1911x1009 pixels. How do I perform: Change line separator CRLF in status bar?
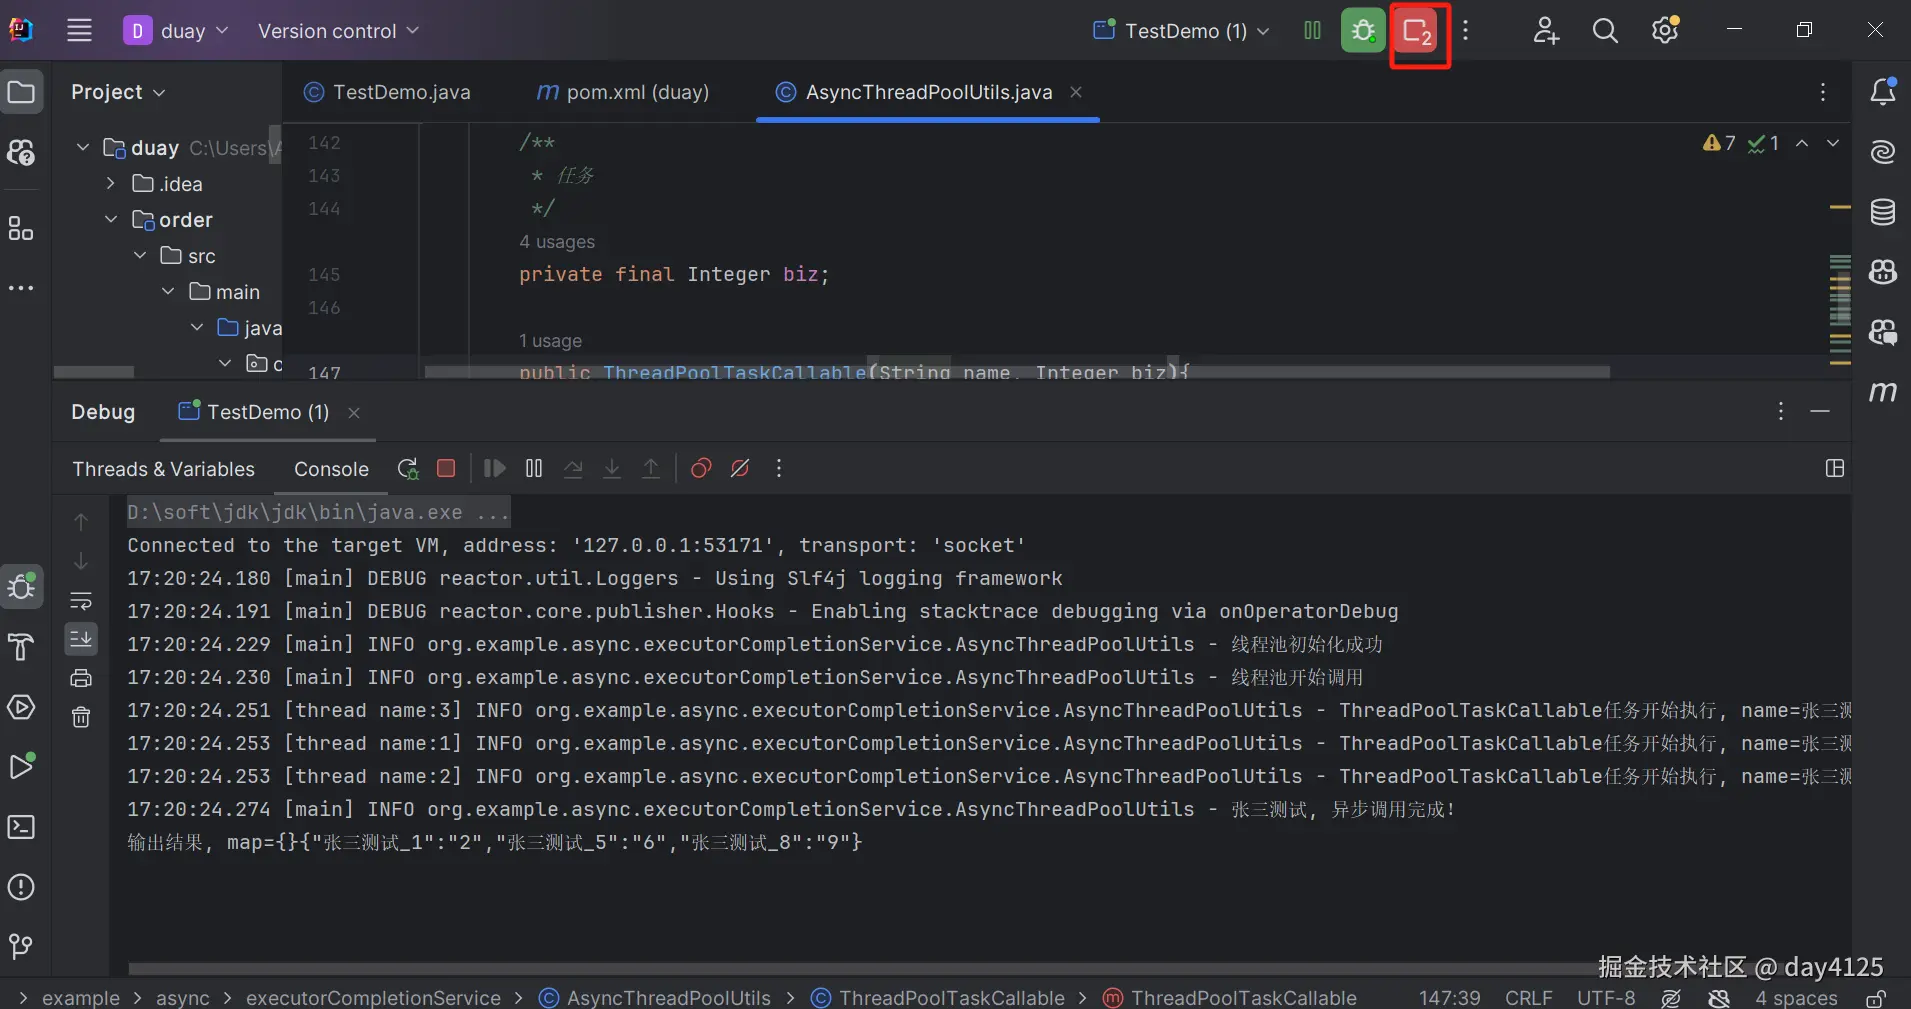(1529, 998)
